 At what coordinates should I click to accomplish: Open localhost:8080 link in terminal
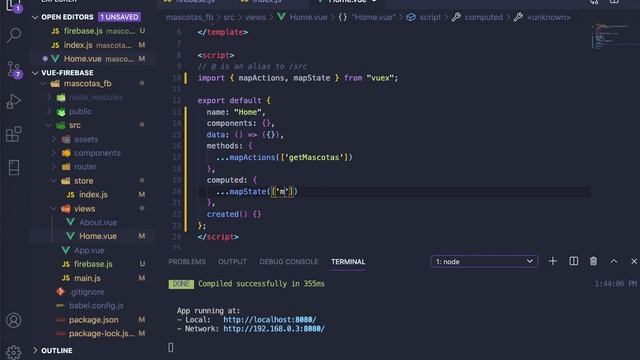[x=269, y=320]
